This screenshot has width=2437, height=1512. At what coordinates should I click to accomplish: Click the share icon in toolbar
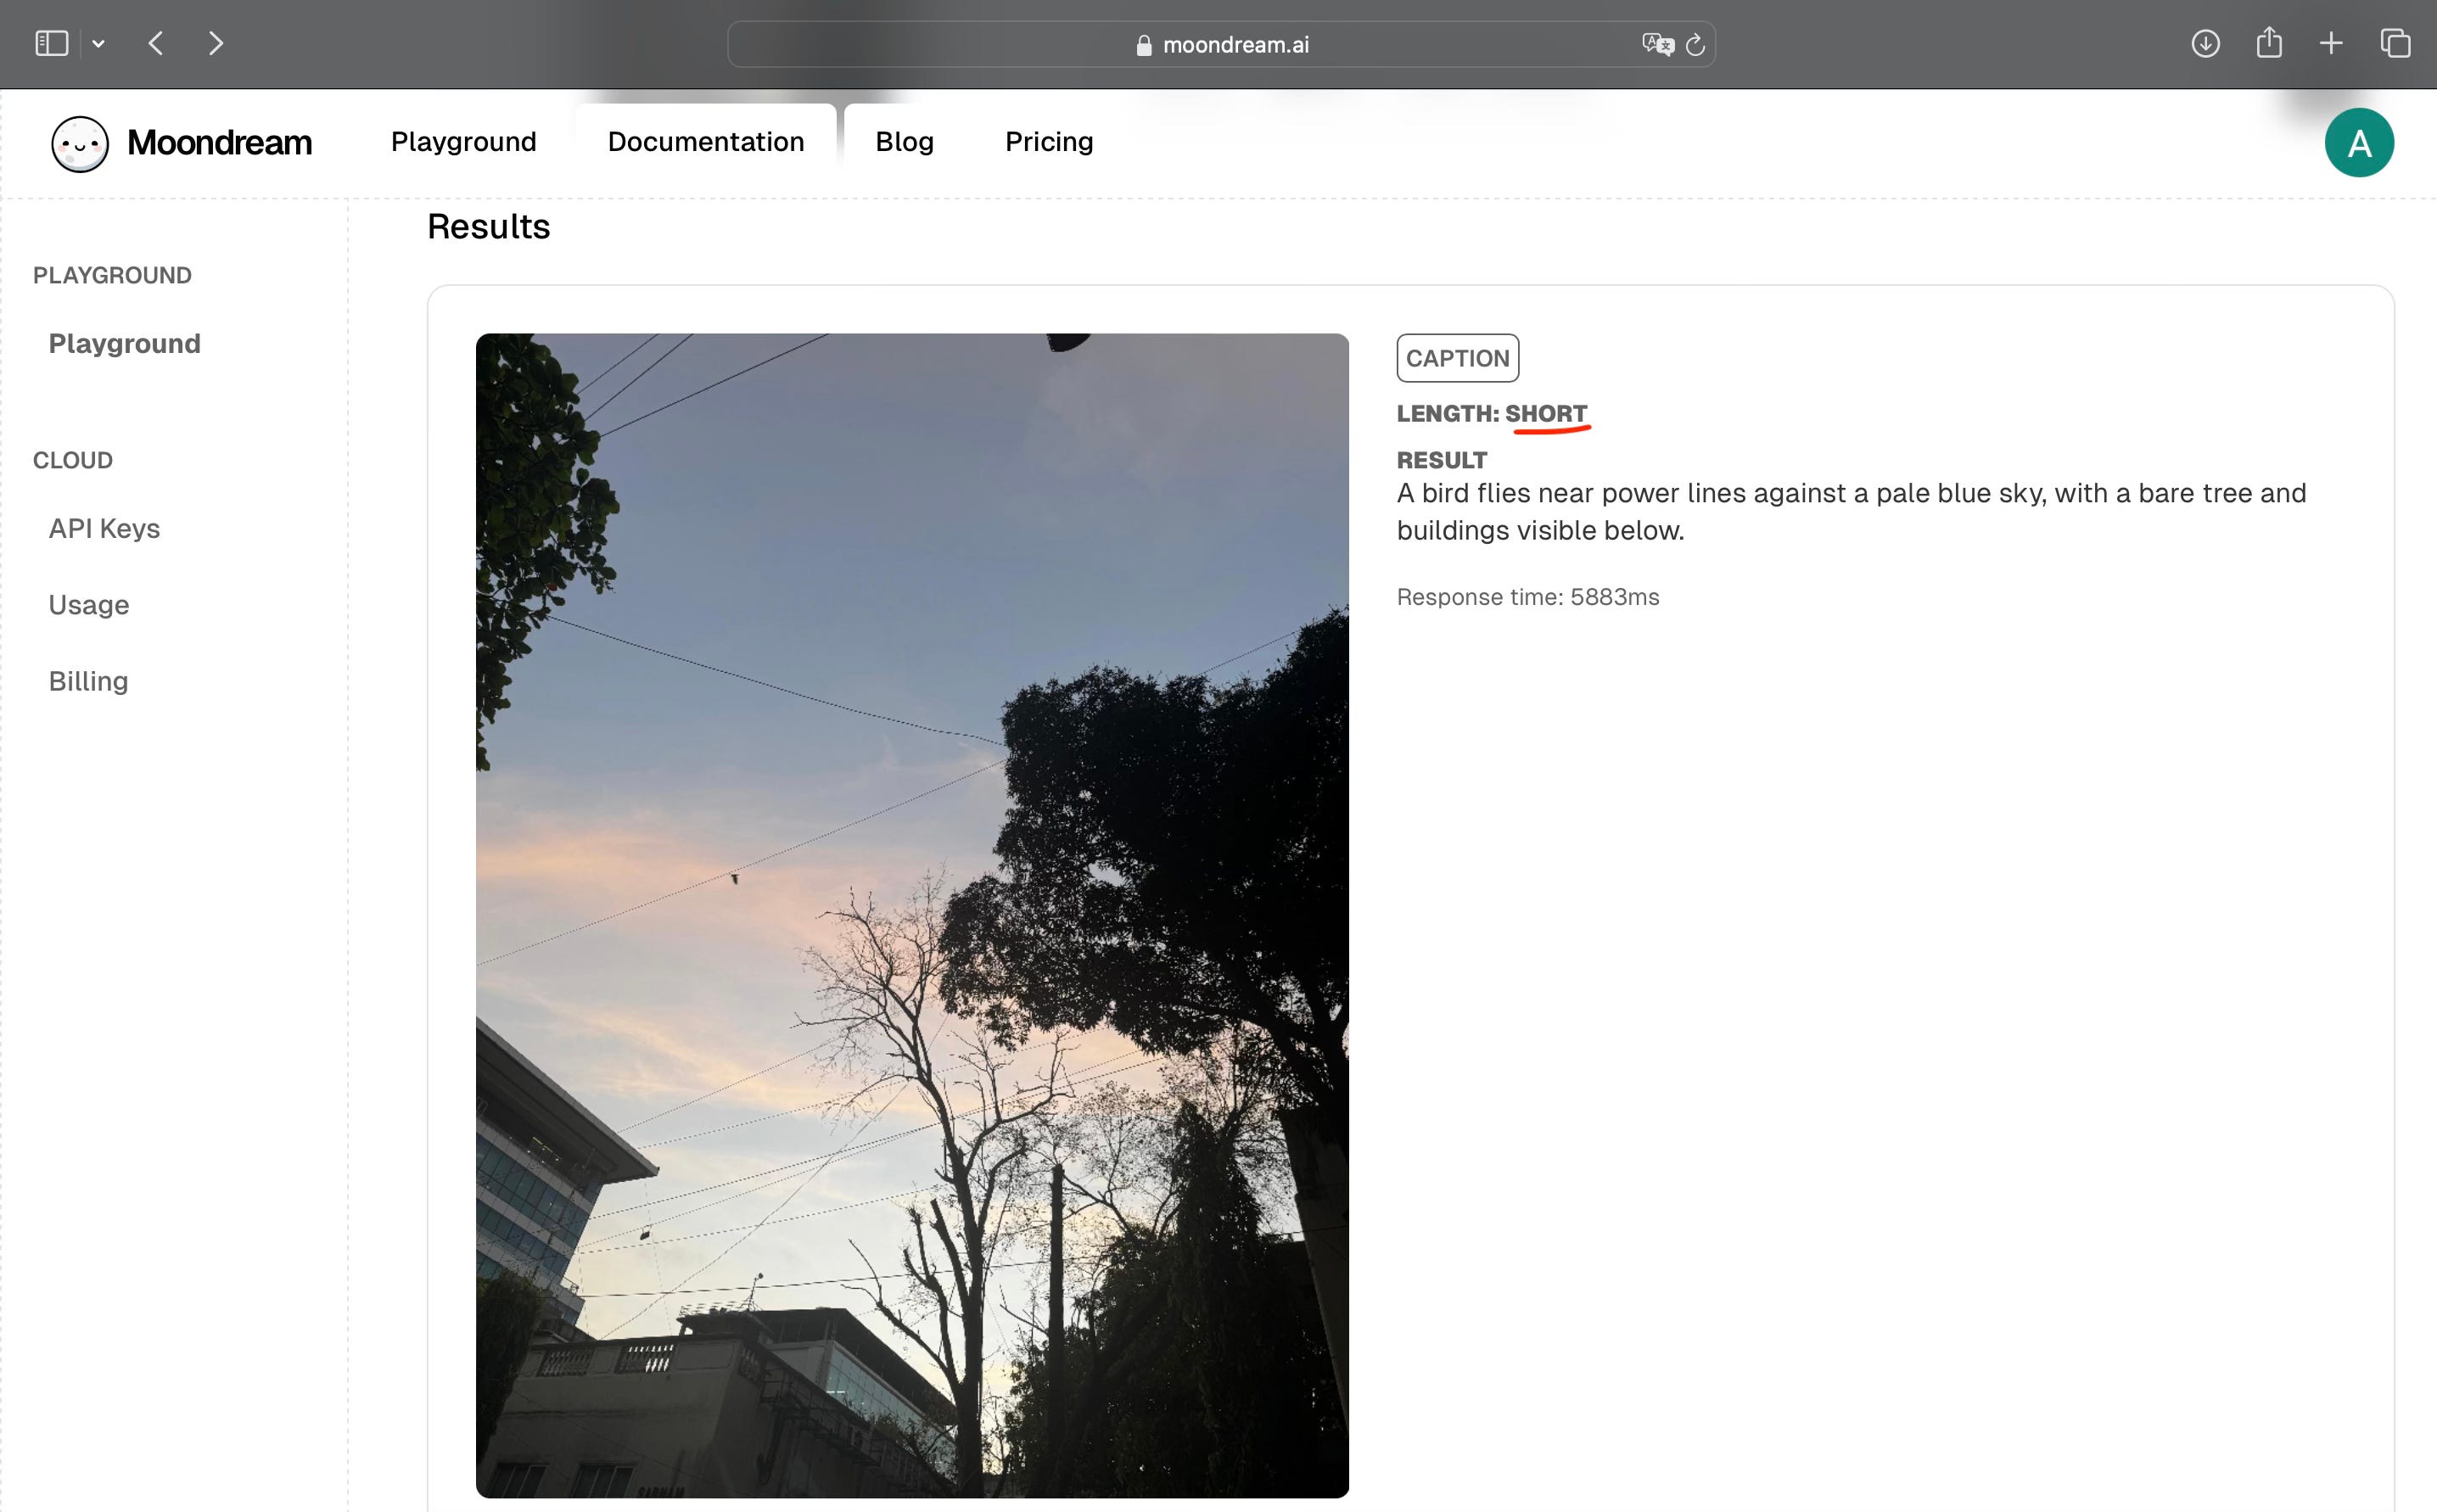tap(2269, 43)
